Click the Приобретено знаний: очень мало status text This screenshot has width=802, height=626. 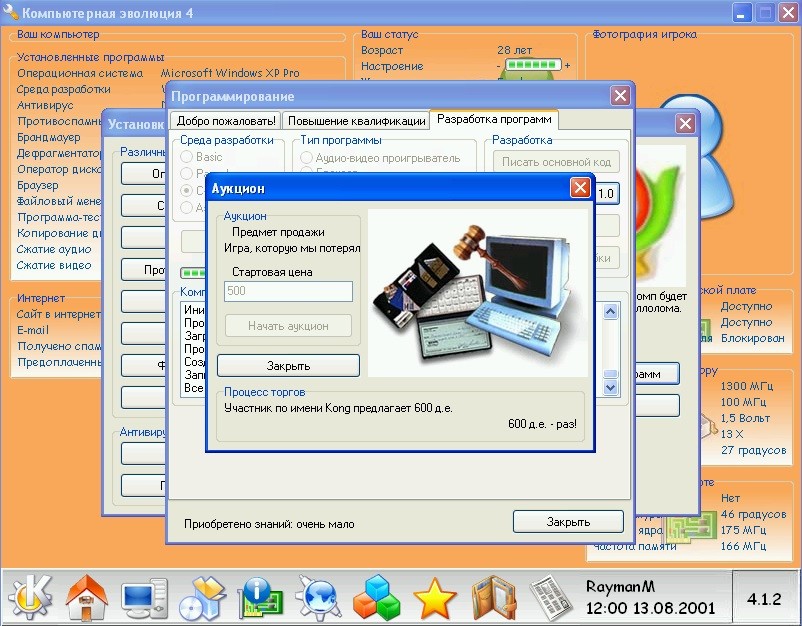[269, 524]
